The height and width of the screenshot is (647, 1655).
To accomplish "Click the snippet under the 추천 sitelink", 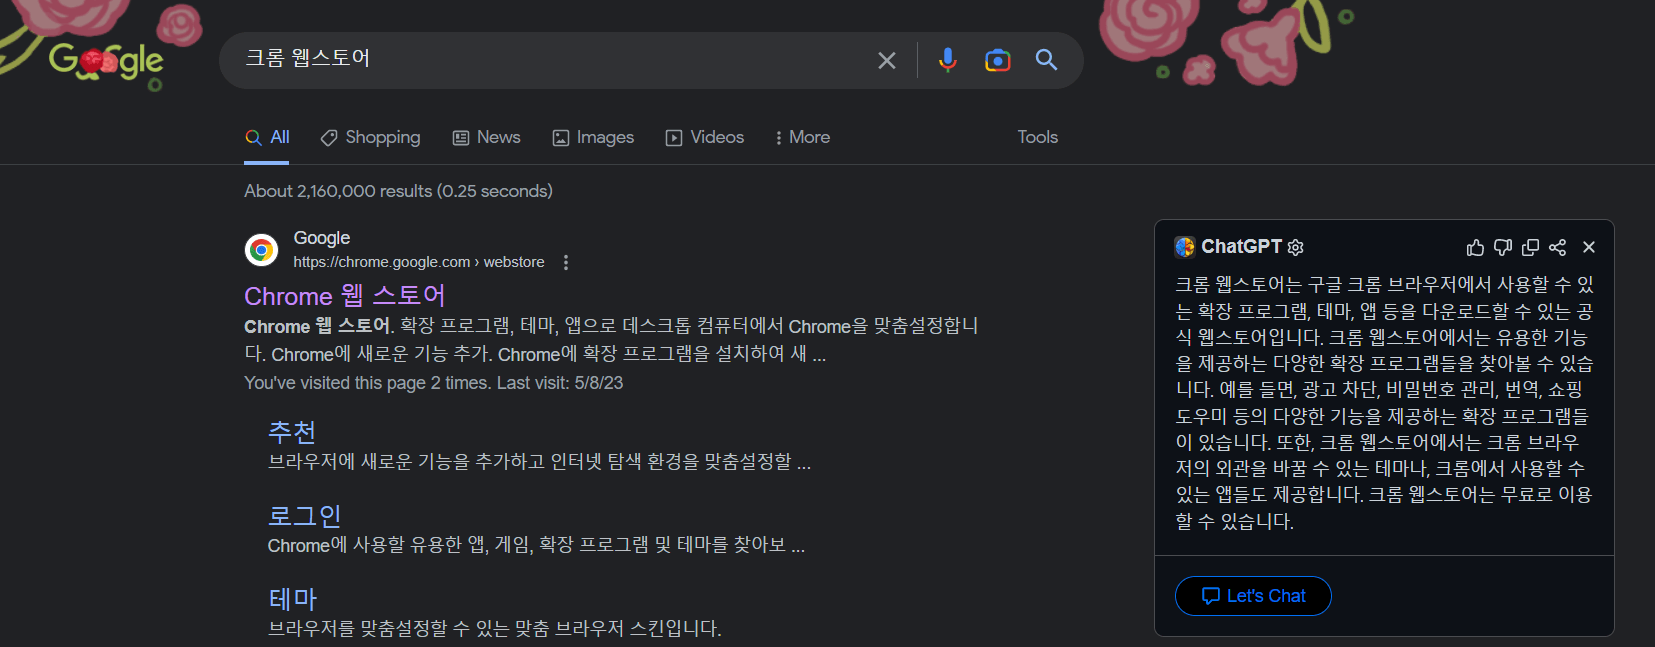I will pos(539,462).
